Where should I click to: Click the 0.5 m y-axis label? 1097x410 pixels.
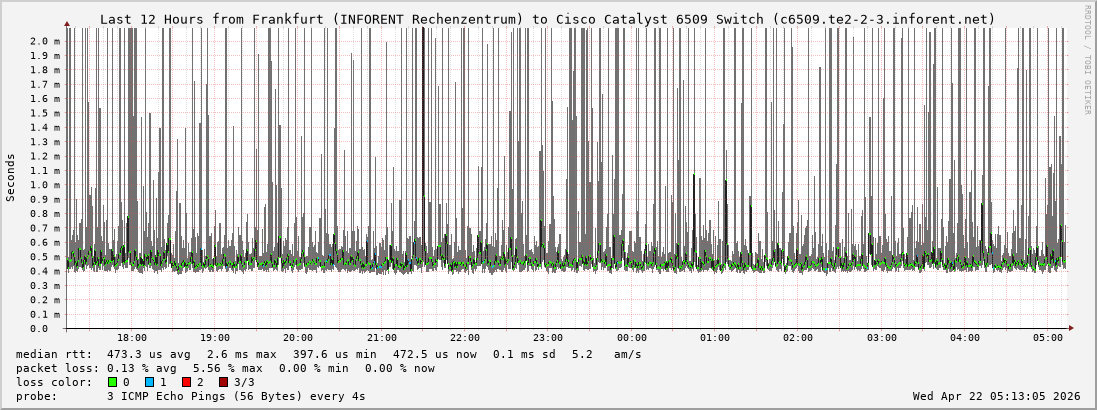point(45,257)
